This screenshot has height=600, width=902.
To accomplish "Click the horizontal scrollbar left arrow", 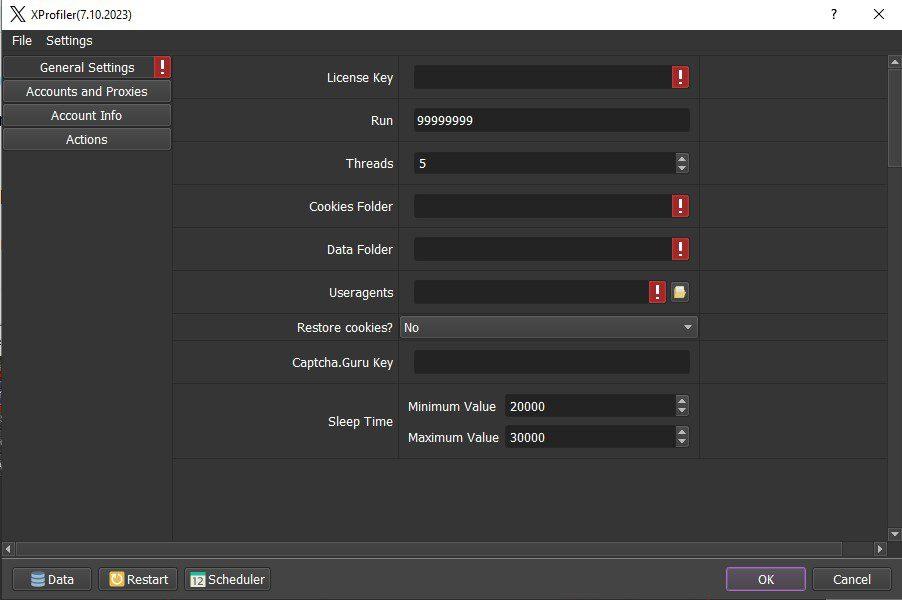I will [8, 549].
